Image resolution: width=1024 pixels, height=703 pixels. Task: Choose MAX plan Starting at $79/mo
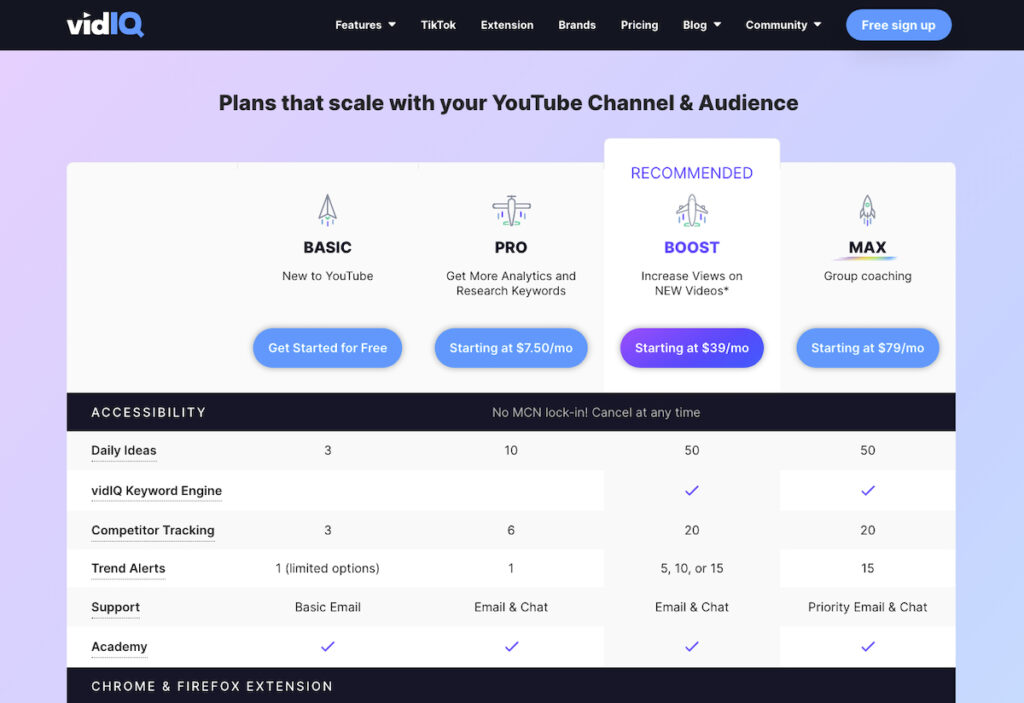(867, 348)
